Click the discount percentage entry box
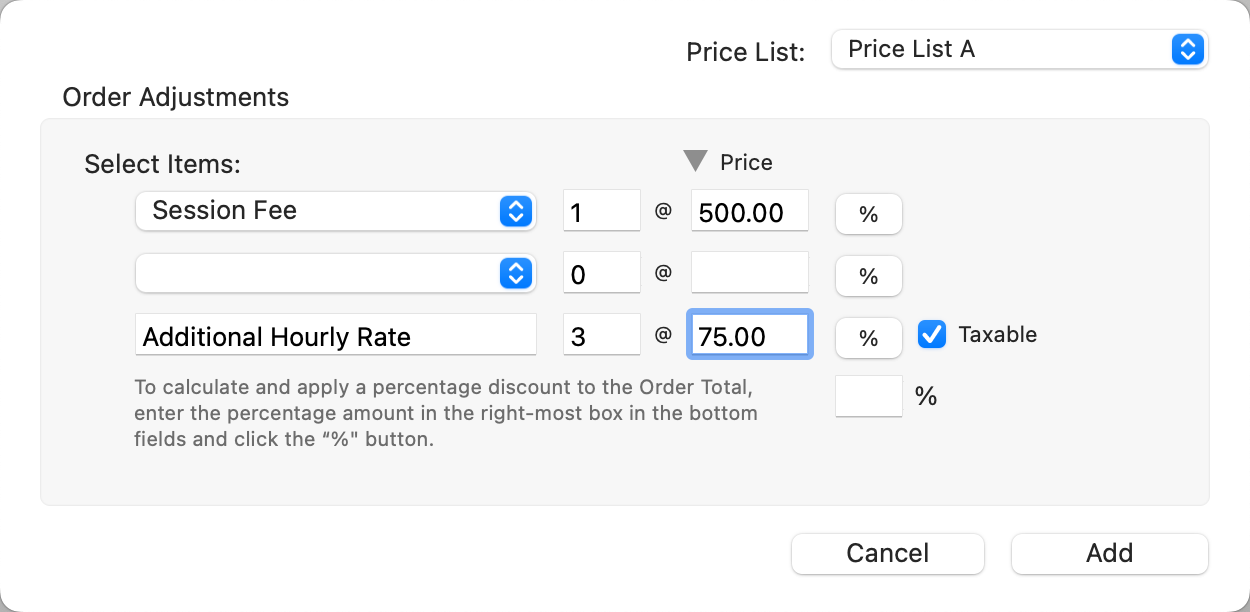This screenshot has width=1250, height=612. [868, 396]
